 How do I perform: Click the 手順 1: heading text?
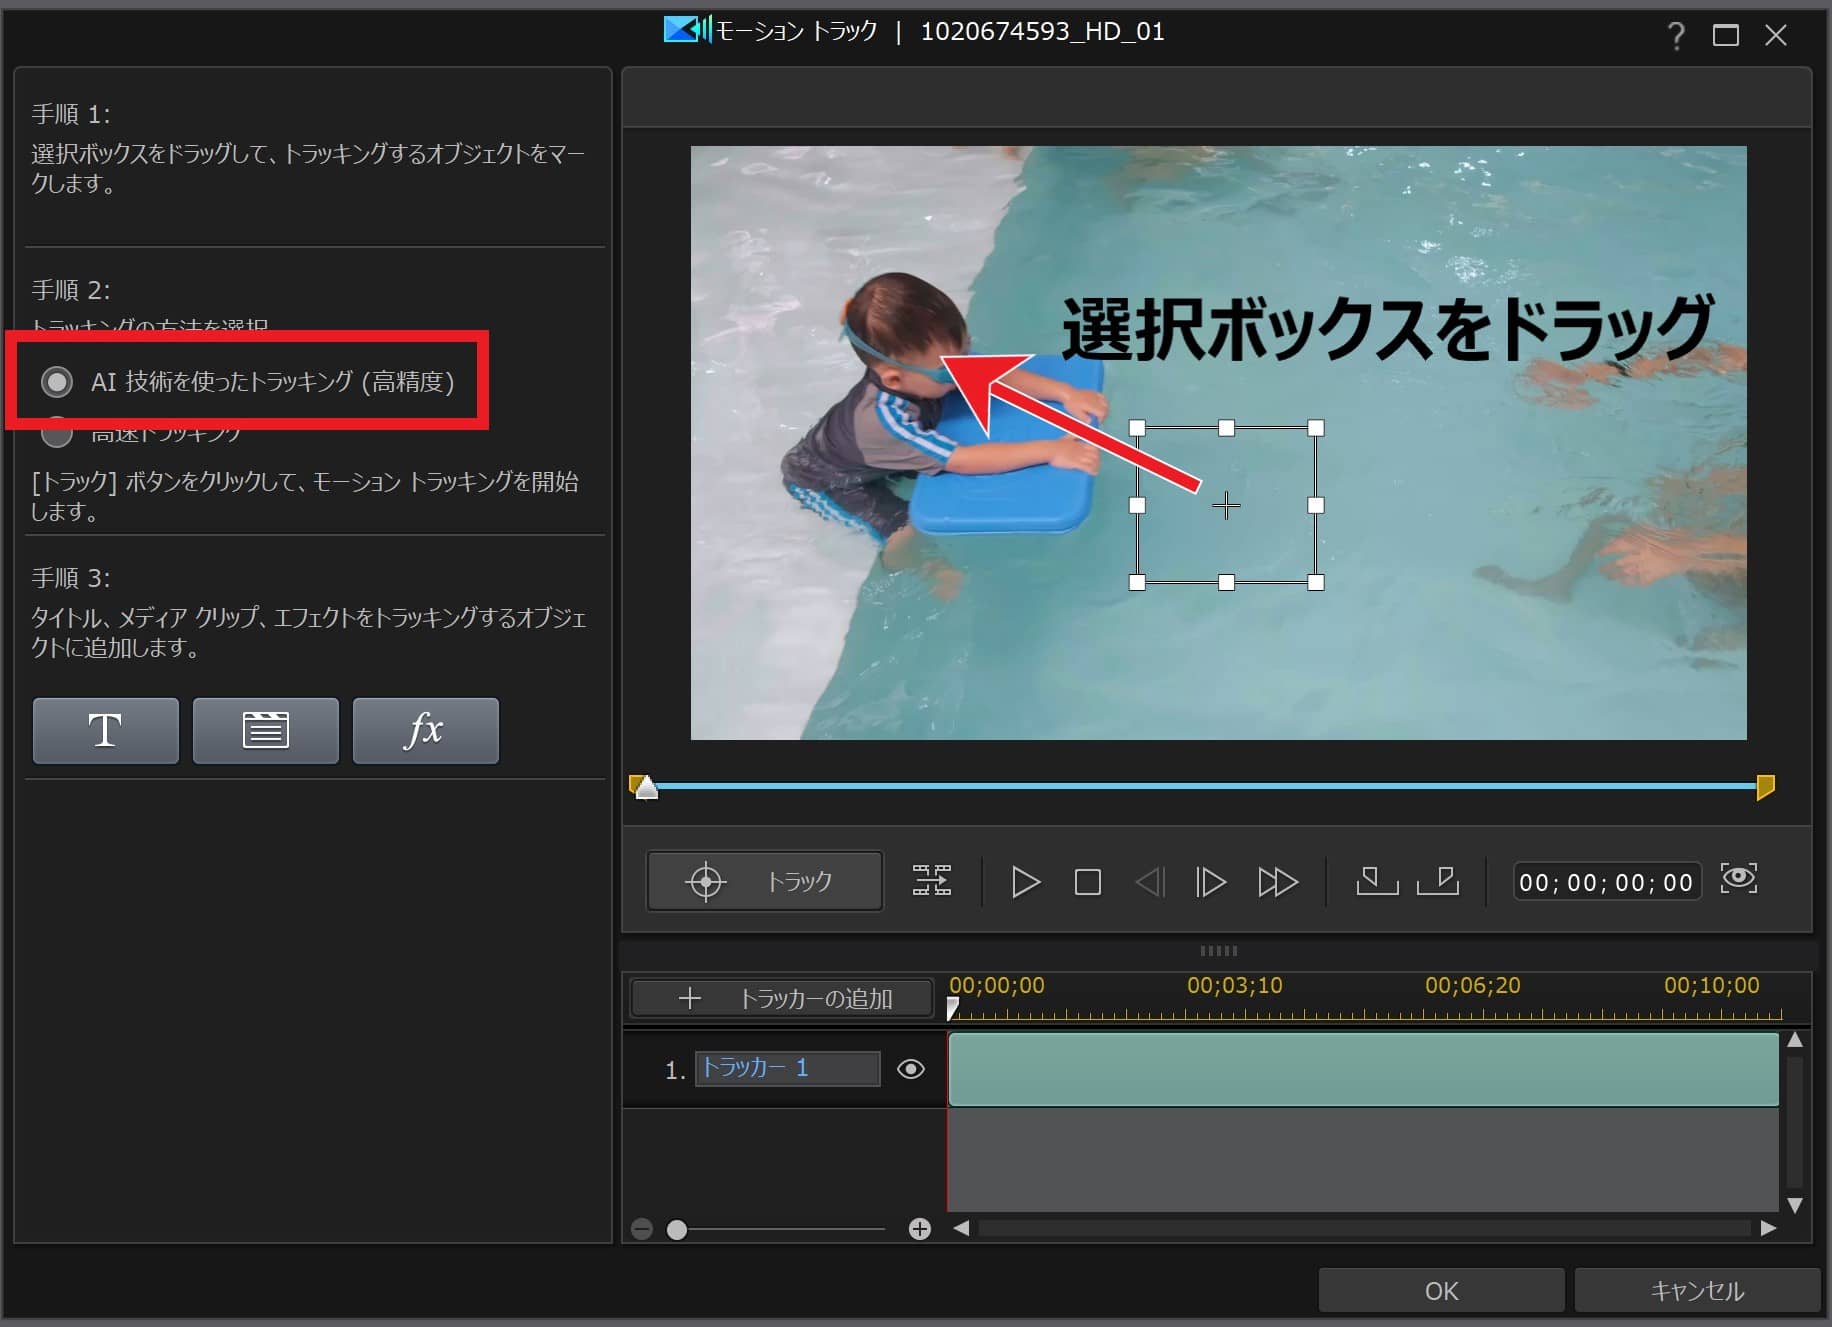[x=71, y=115]
